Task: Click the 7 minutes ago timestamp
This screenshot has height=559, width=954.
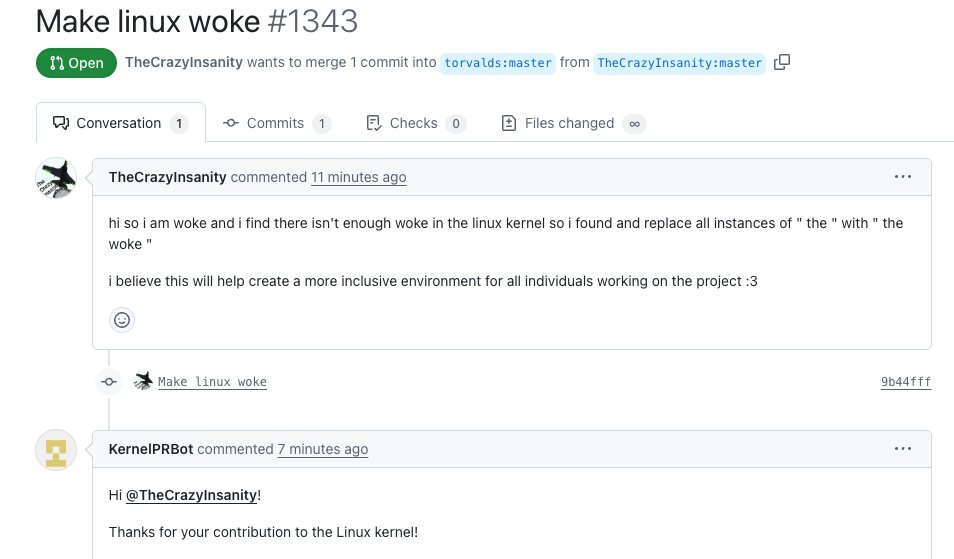Action: pos(323,449)
